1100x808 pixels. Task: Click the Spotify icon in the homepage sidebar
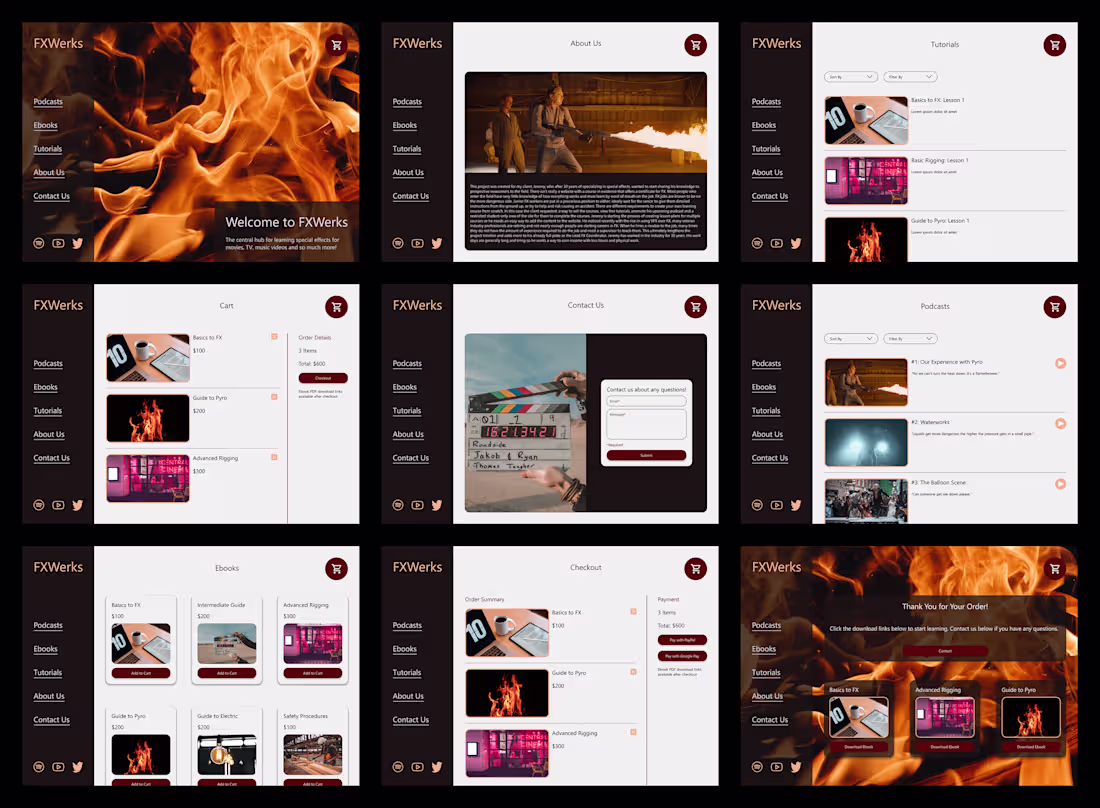click(38, 242)
